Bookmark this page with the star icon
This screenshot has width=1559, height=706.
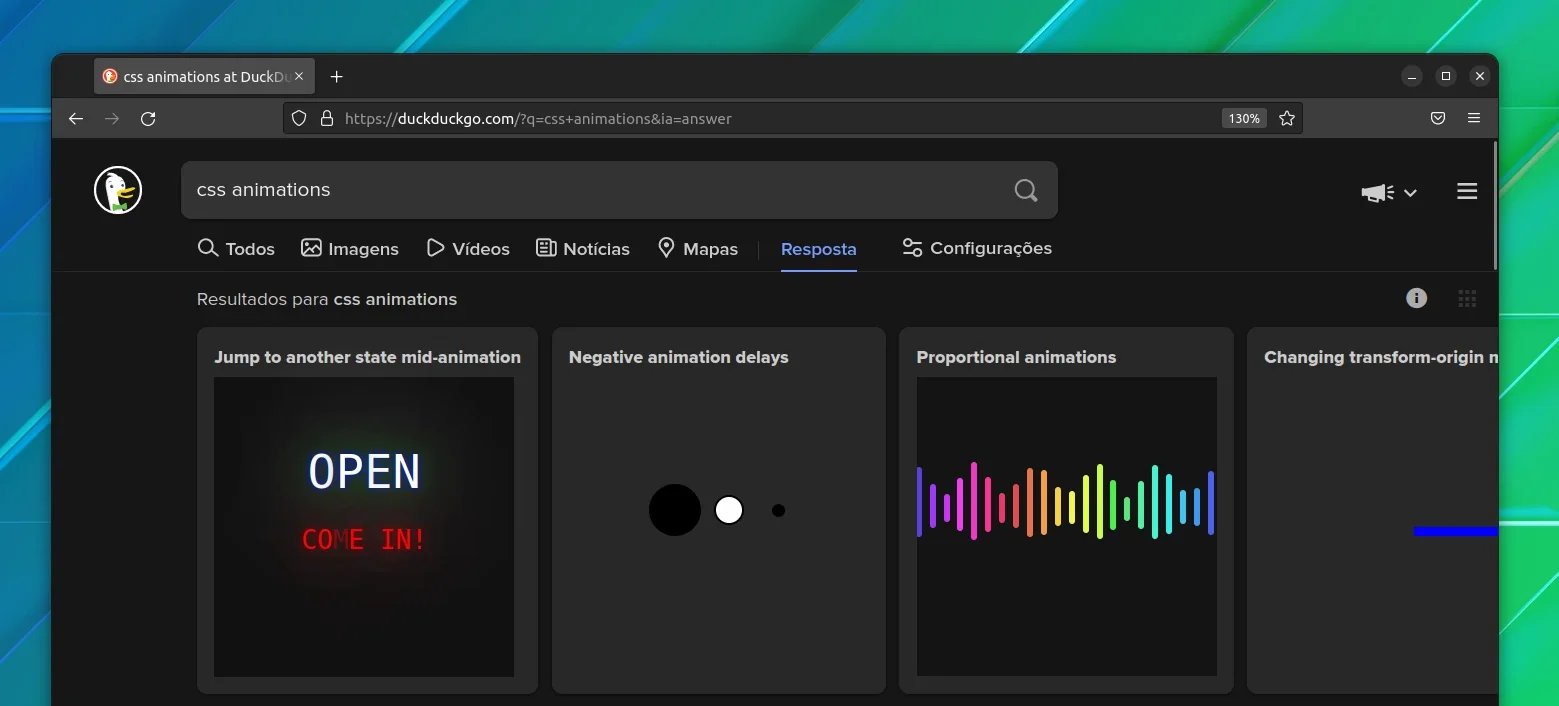(x=1287, y=118)
